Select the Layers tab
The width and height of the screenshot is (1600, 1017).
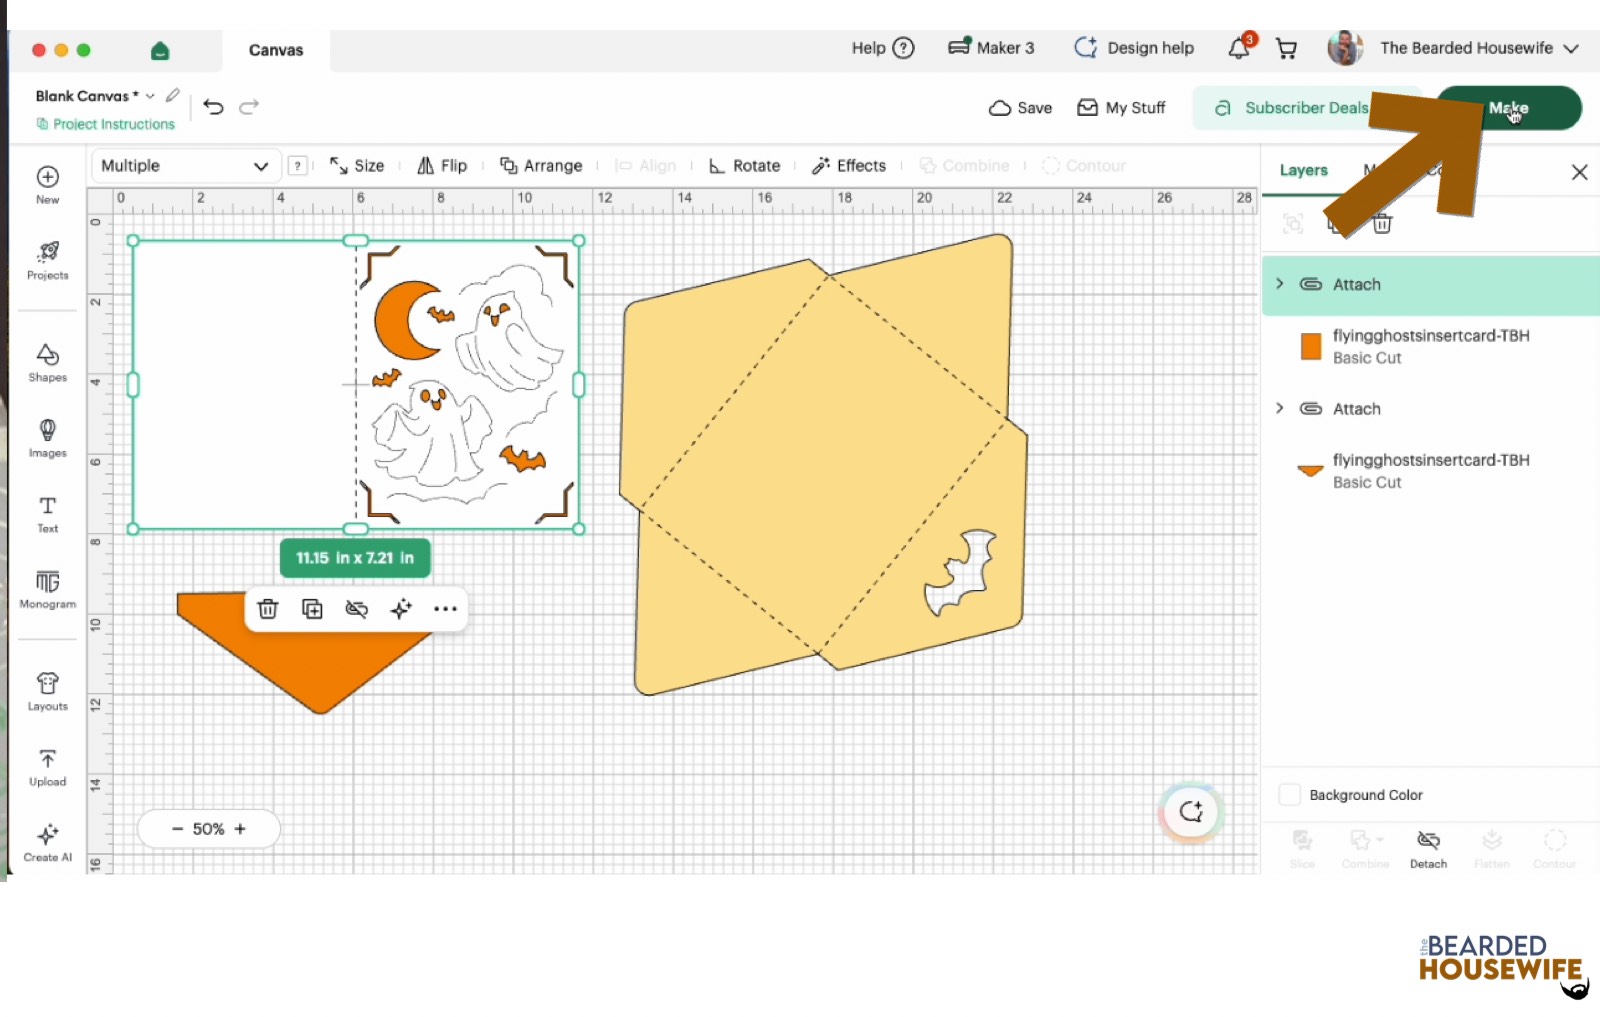1304,170
